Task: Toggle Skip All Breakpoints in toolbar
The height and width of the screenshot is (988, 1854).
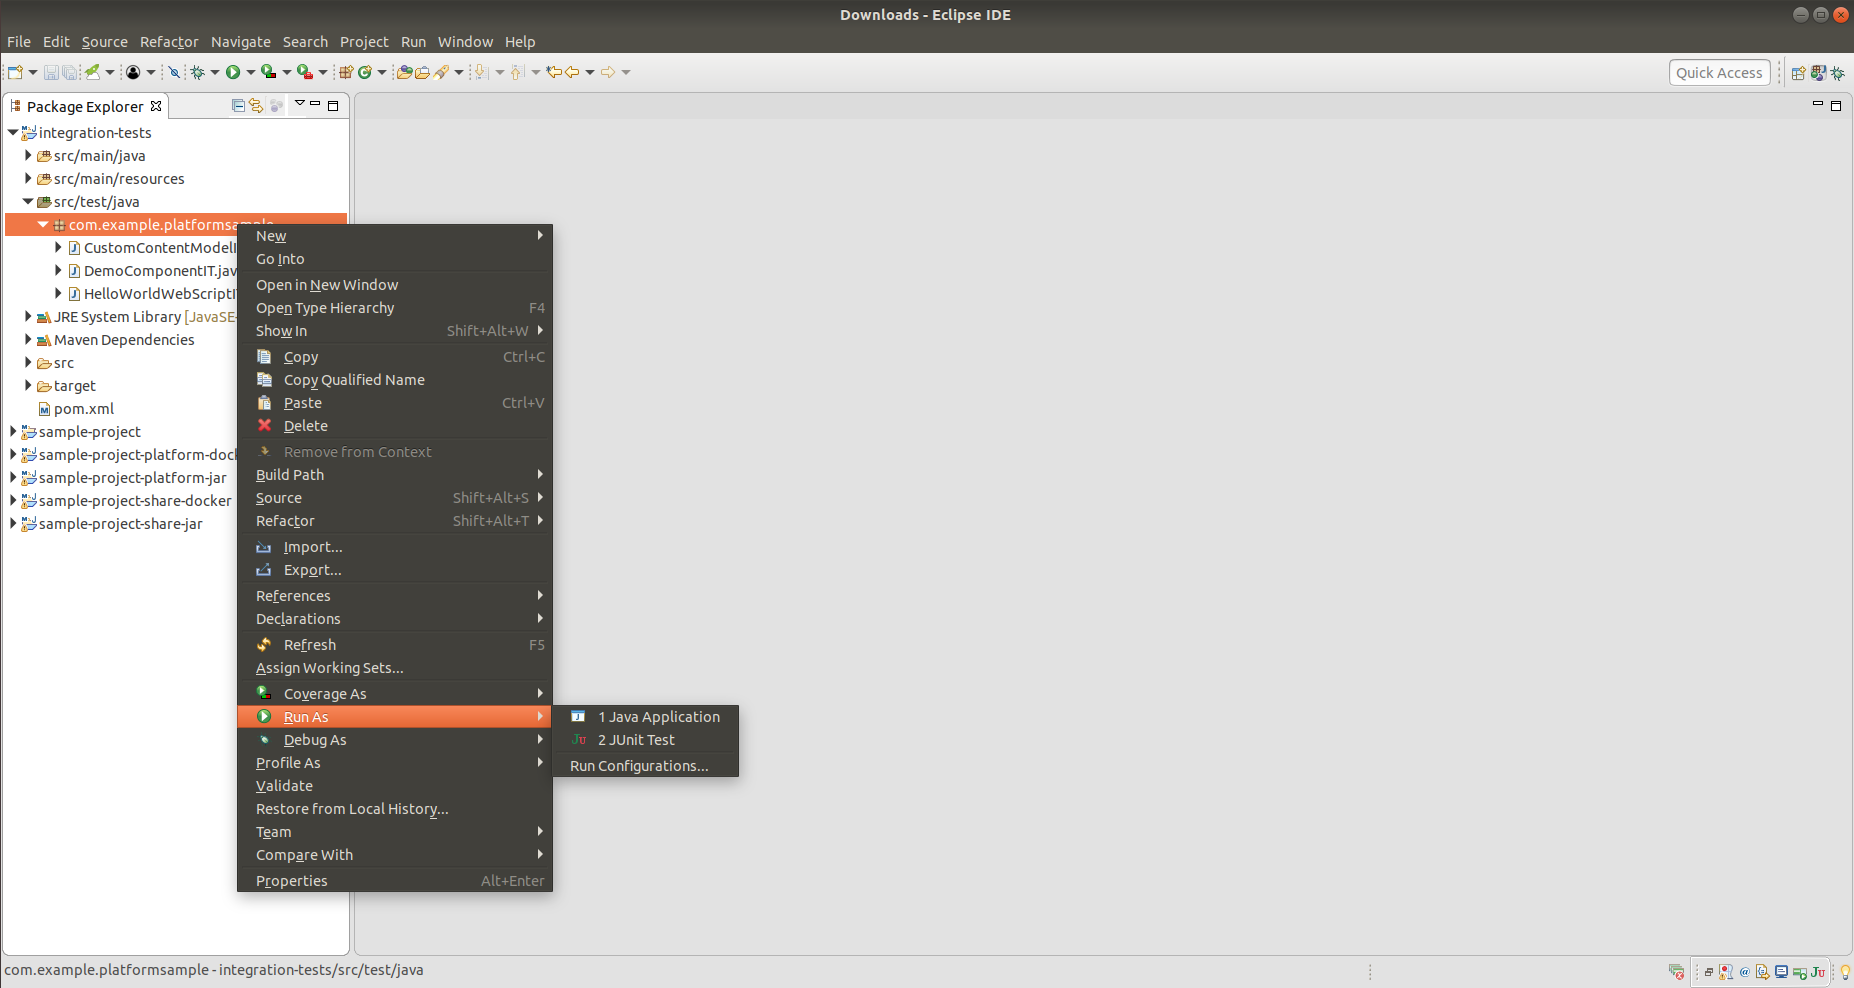Action: pos(174,72)
